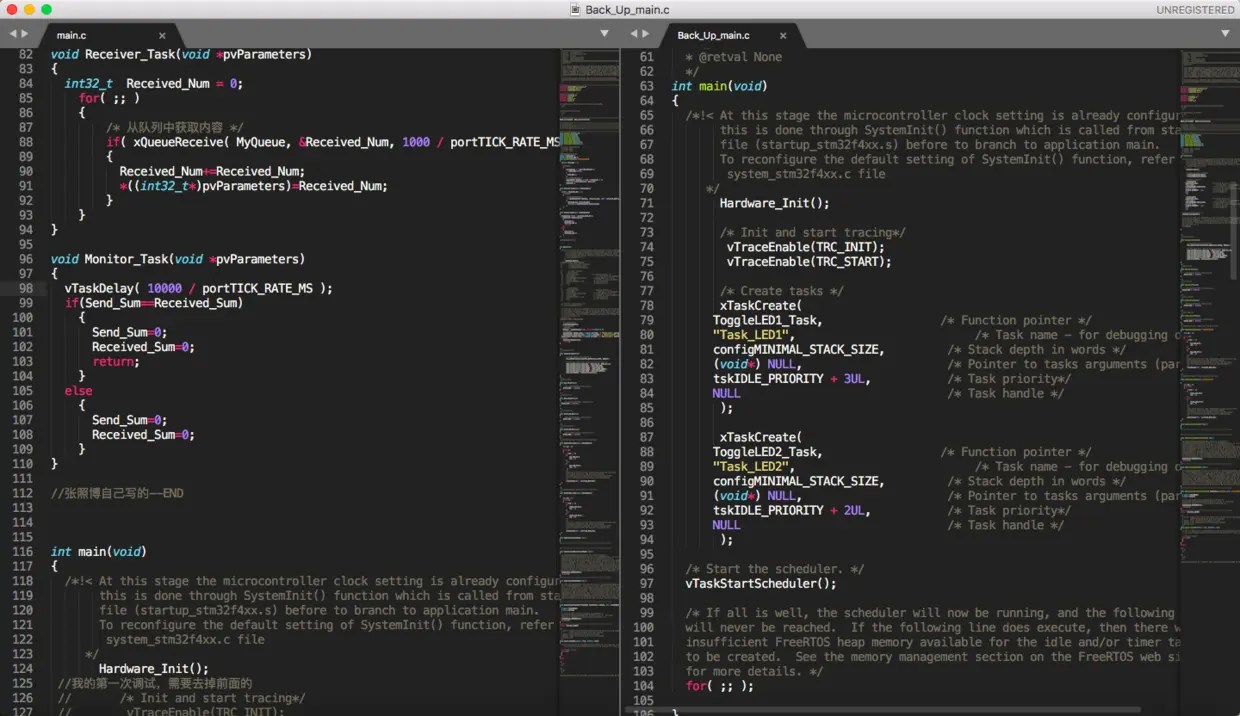The width and height of the screenshot is (1240, 716).
Task: Click "int main(void)" in the main.c pane
Action: [x=98, y=552]
